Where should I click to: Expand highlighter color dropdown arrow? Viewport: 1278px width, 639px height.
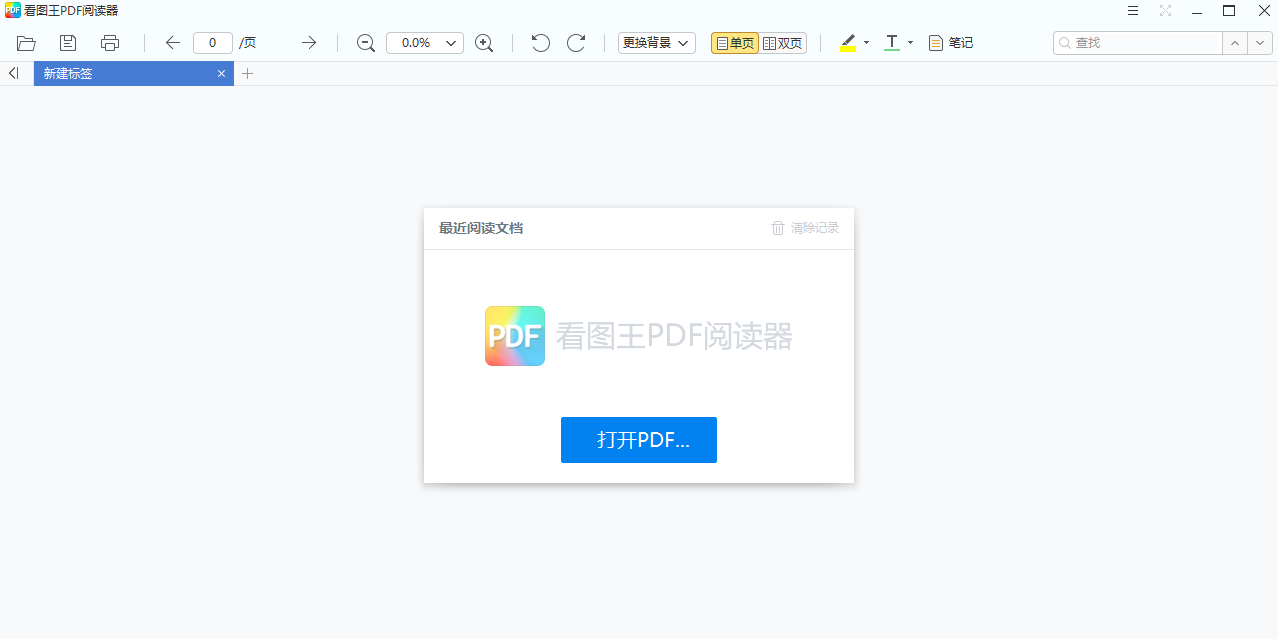(x=867, y=43)
